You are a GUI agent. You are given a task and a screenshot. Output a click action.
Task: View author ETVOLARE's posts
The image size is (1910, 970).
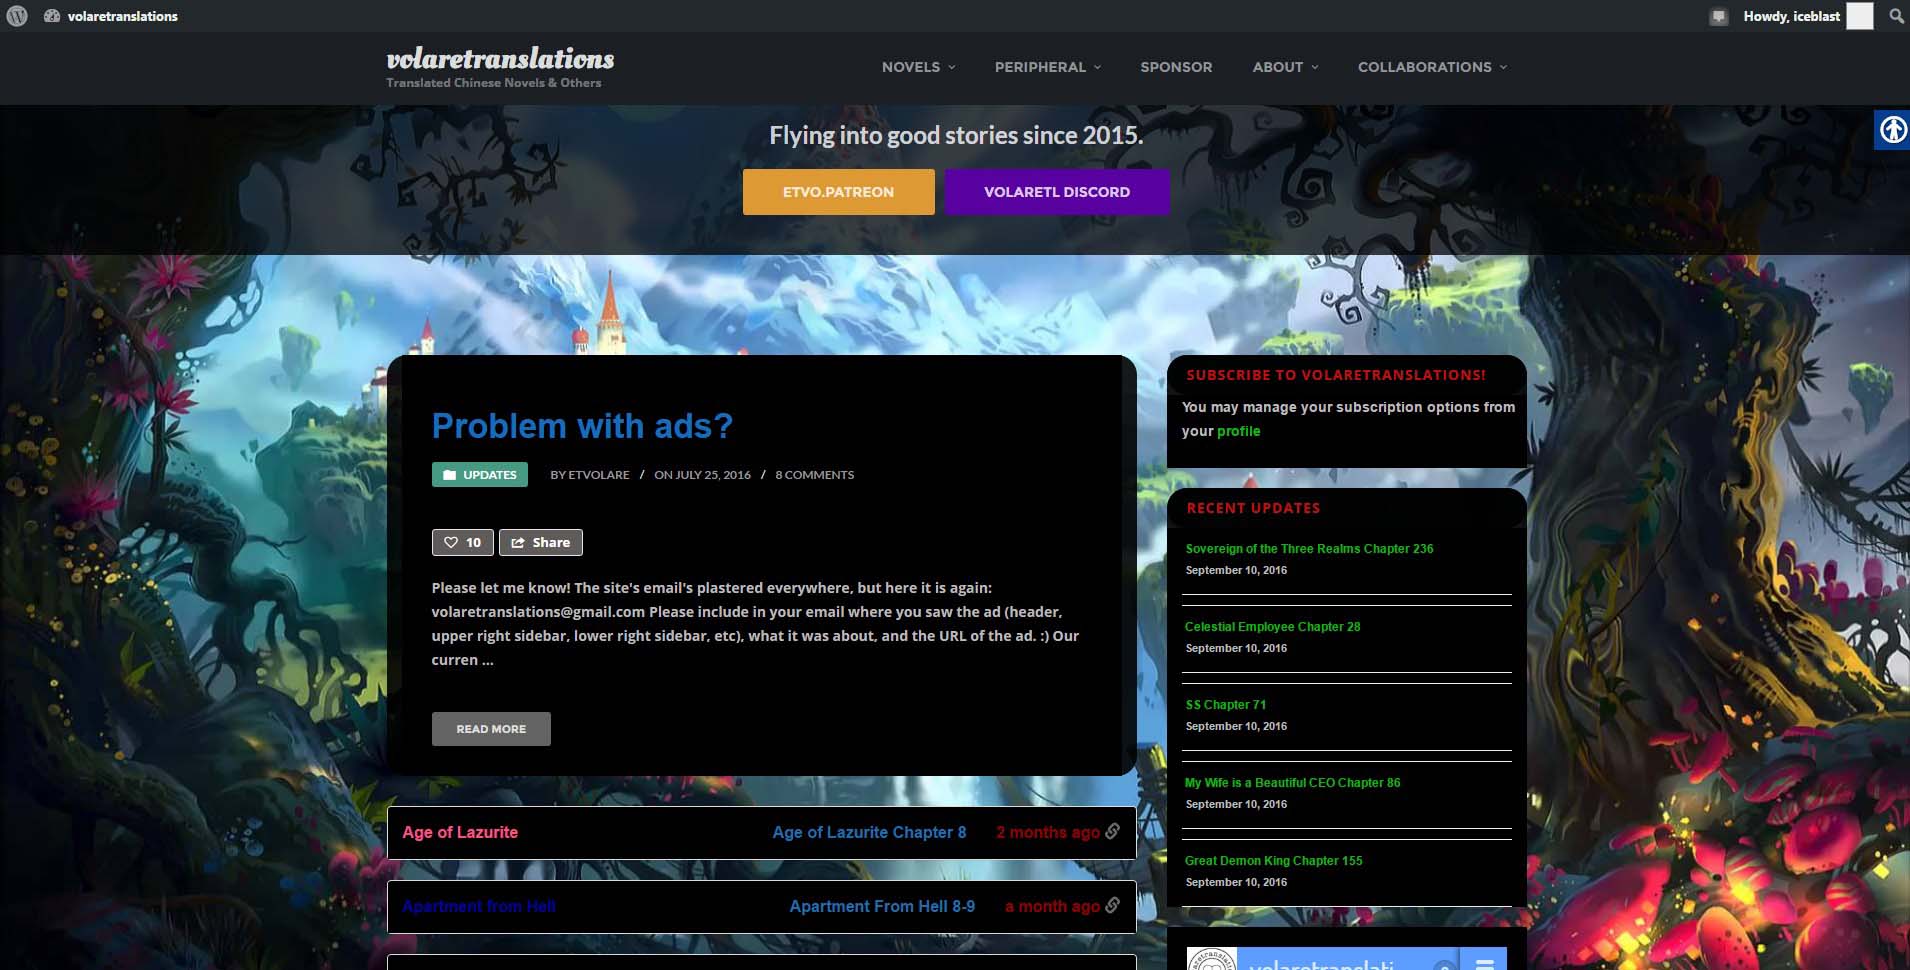599,475
